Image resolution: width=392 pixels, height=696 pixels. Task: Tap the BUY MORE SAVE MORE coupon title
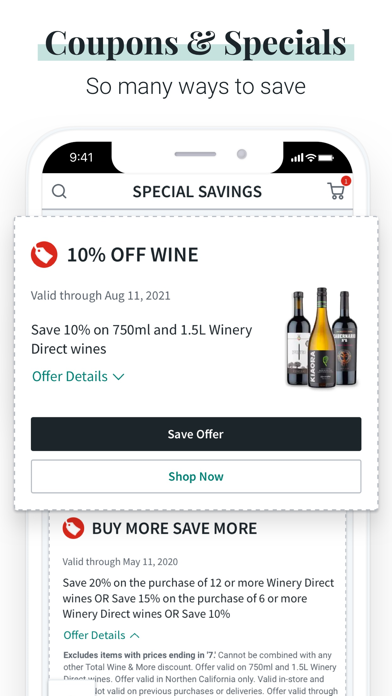click(174, 528)
